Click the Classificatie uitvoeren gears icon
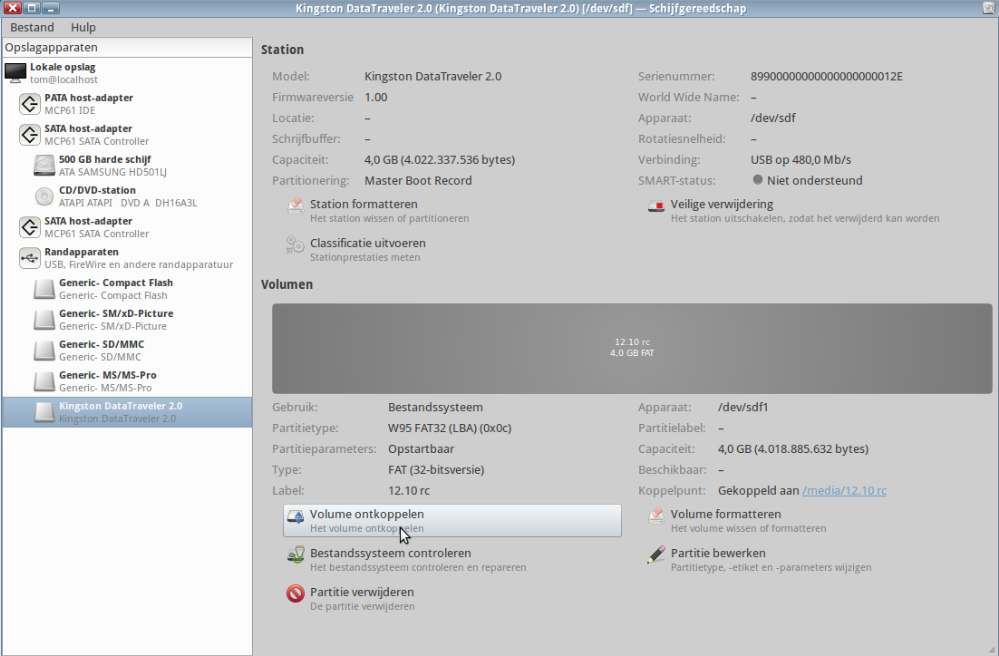 [295, 245]
